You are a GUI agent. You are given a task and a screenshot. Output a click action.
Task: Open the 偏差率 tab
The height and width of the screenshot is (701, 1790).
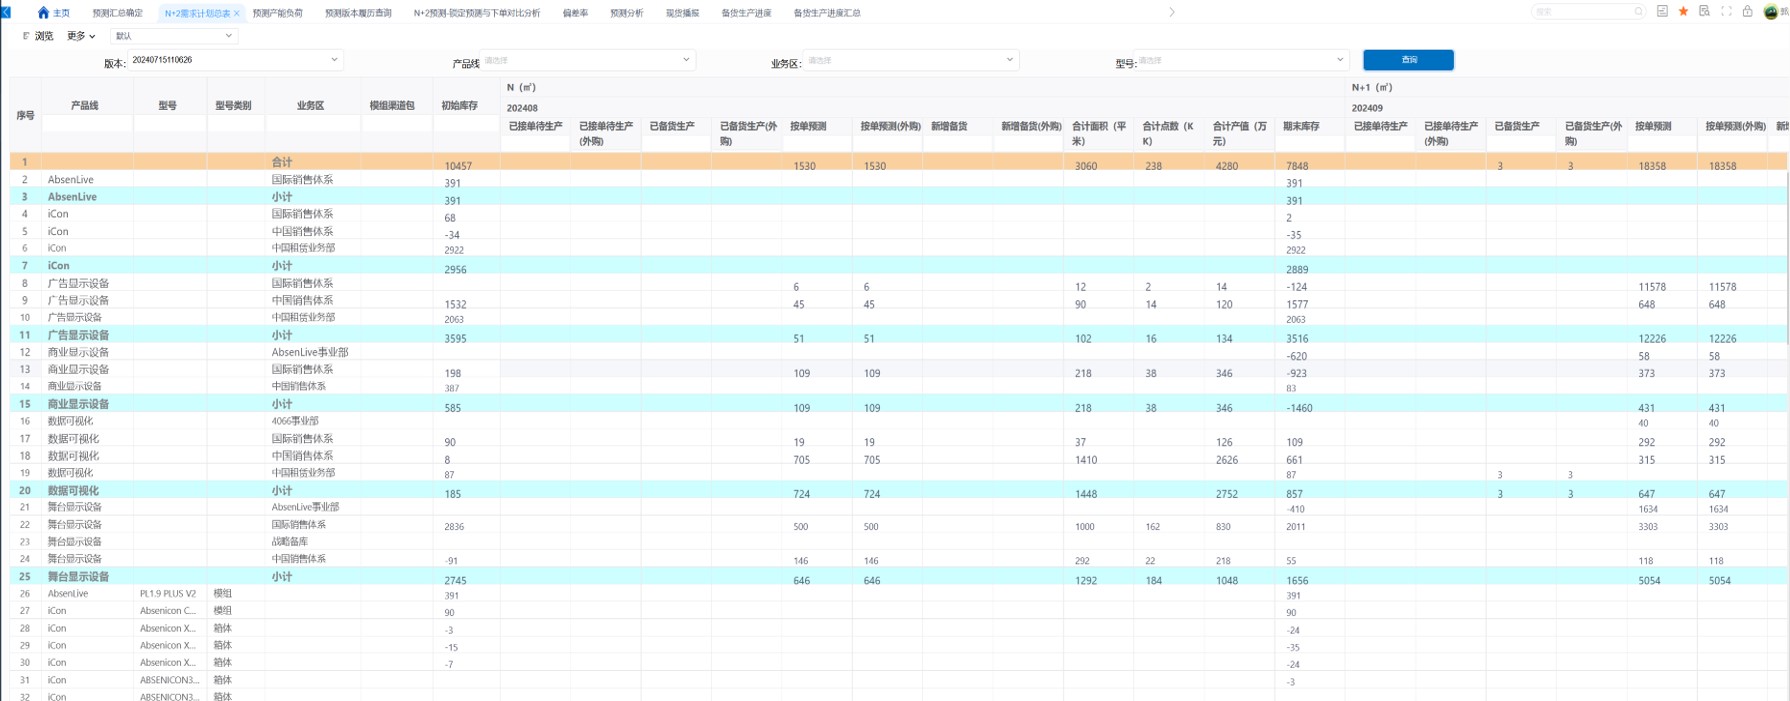pyautogui.click(x=575, y=13)
